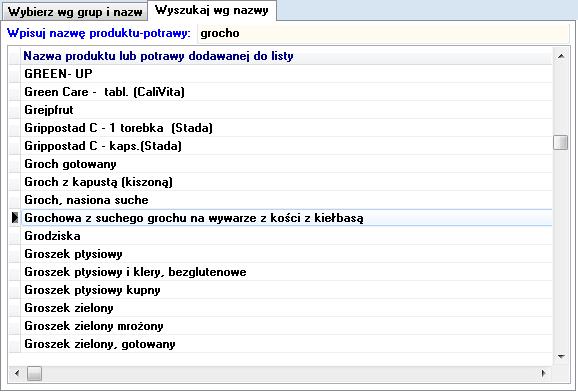Viewport: 578px width, 392px height.
Task: Select 'Green Care - tabl. (CaliVita)' row
Action: coord(287,92)
